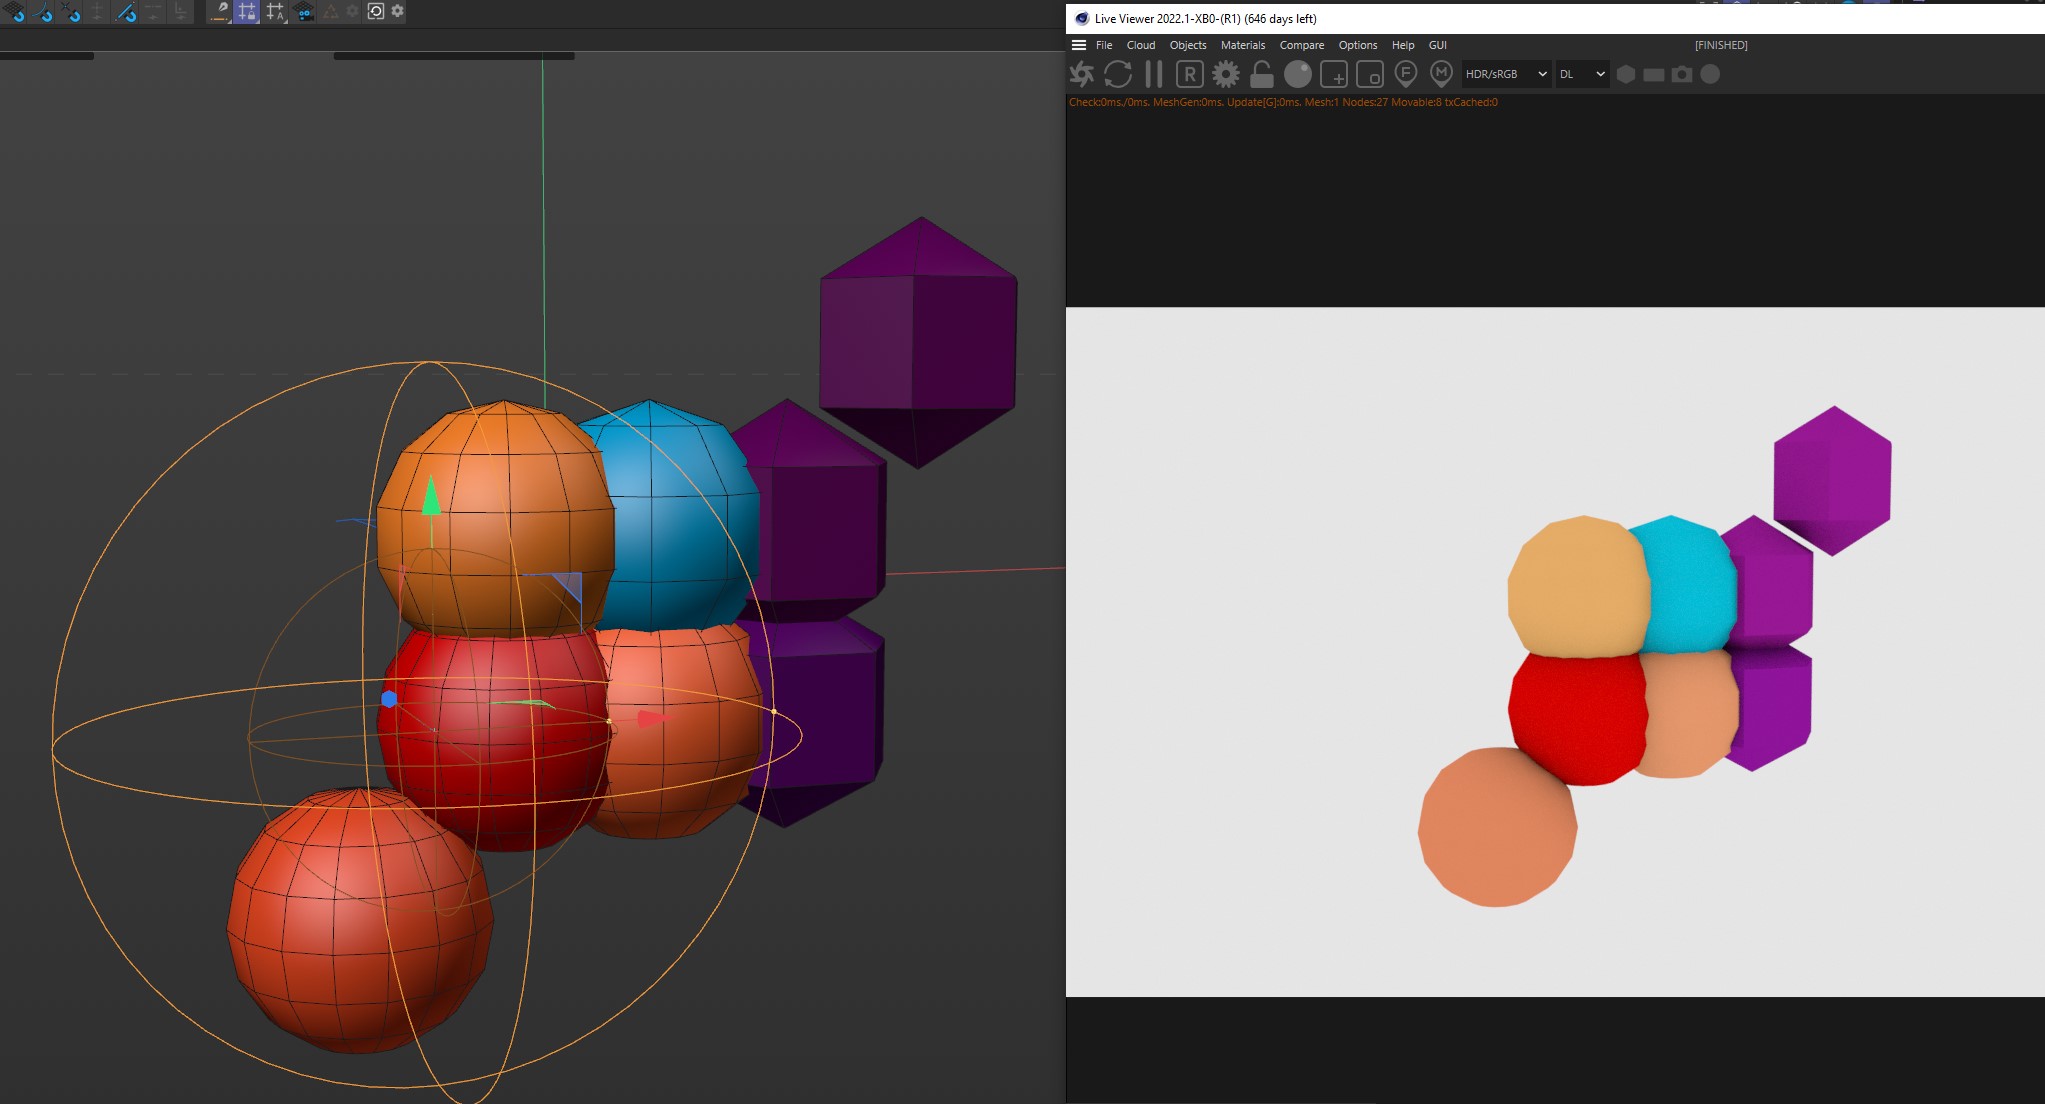Click the purple render color sphere indicator
This screenshot has height=1104, width=2045.
click(1710, 74)
